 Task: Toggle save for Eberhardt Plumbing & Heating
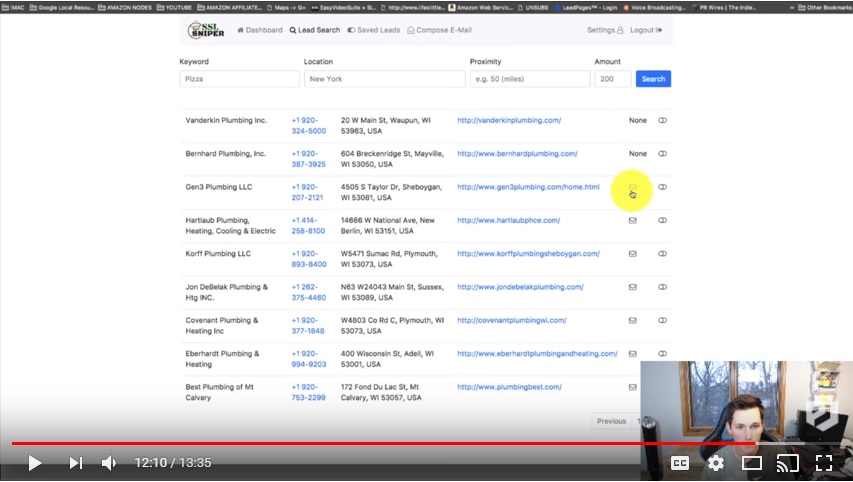[662, 354]
